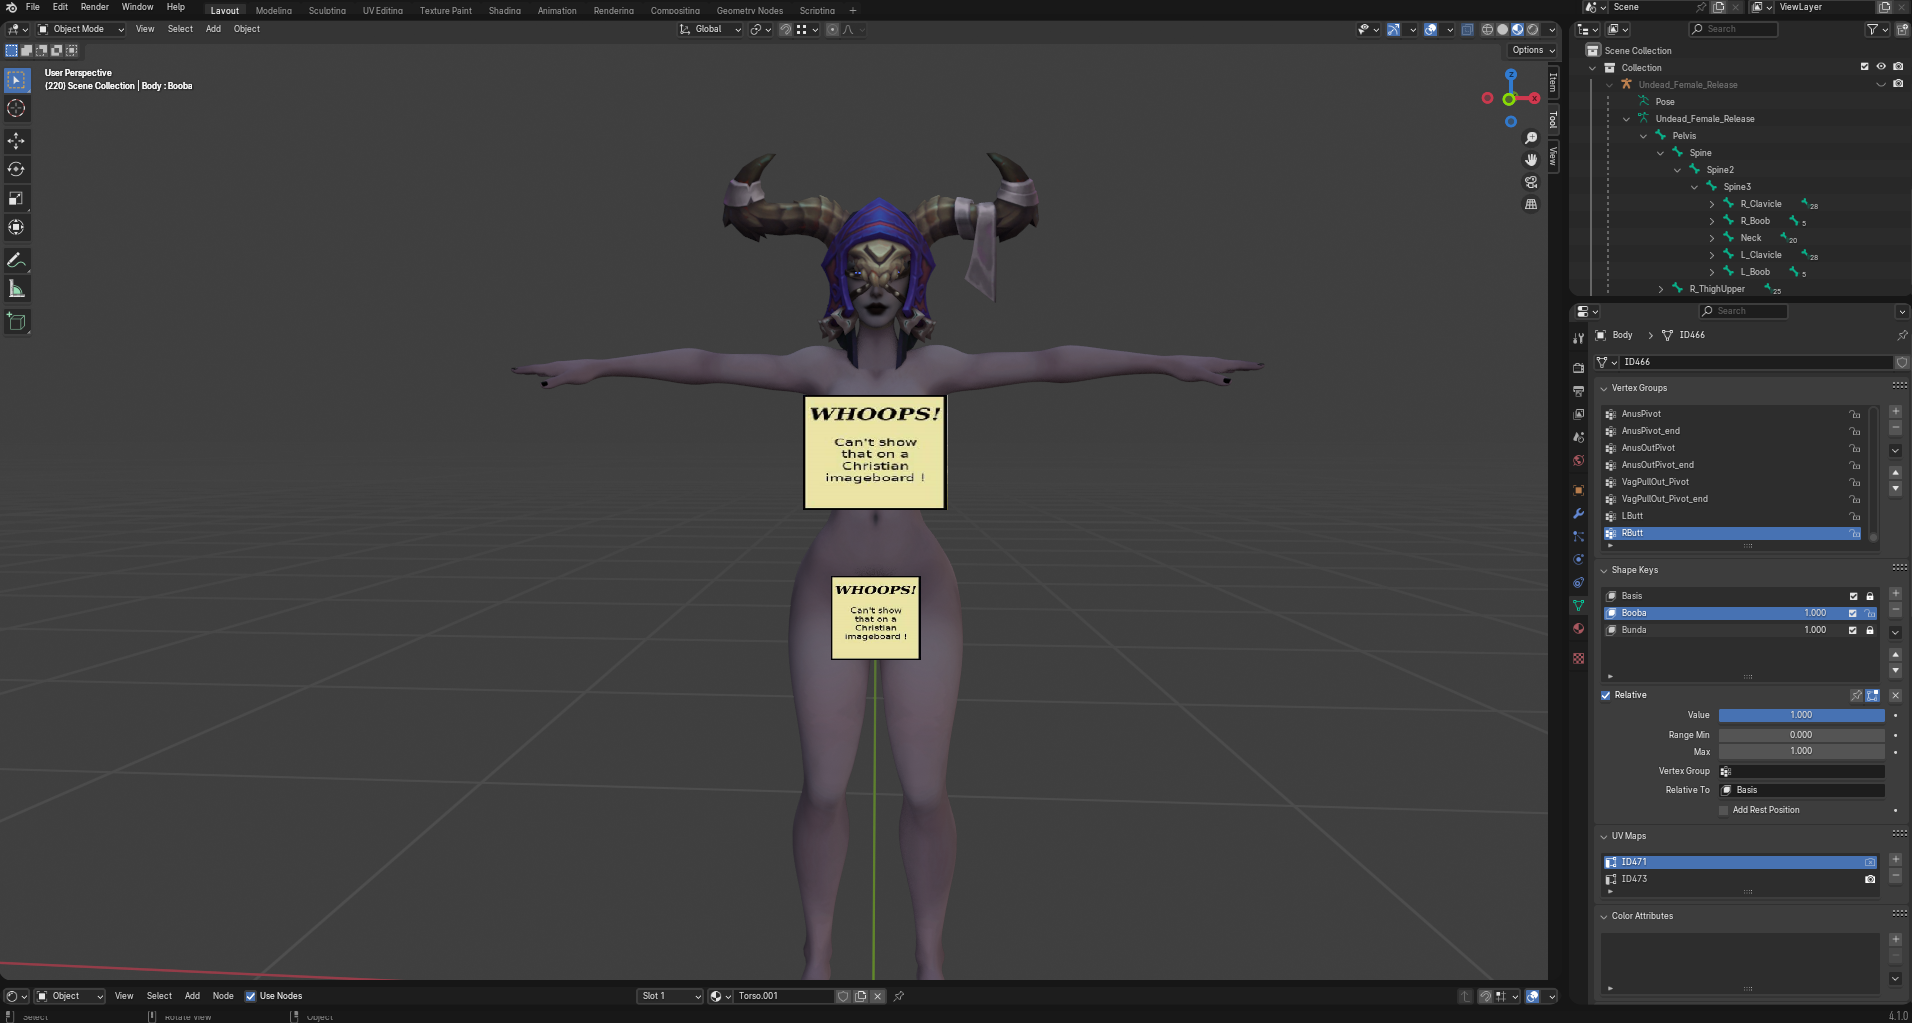Screen dimensions: 1914x1023
Task: Switch to the Shading workspace tab
Action: [x=504, y=11]
